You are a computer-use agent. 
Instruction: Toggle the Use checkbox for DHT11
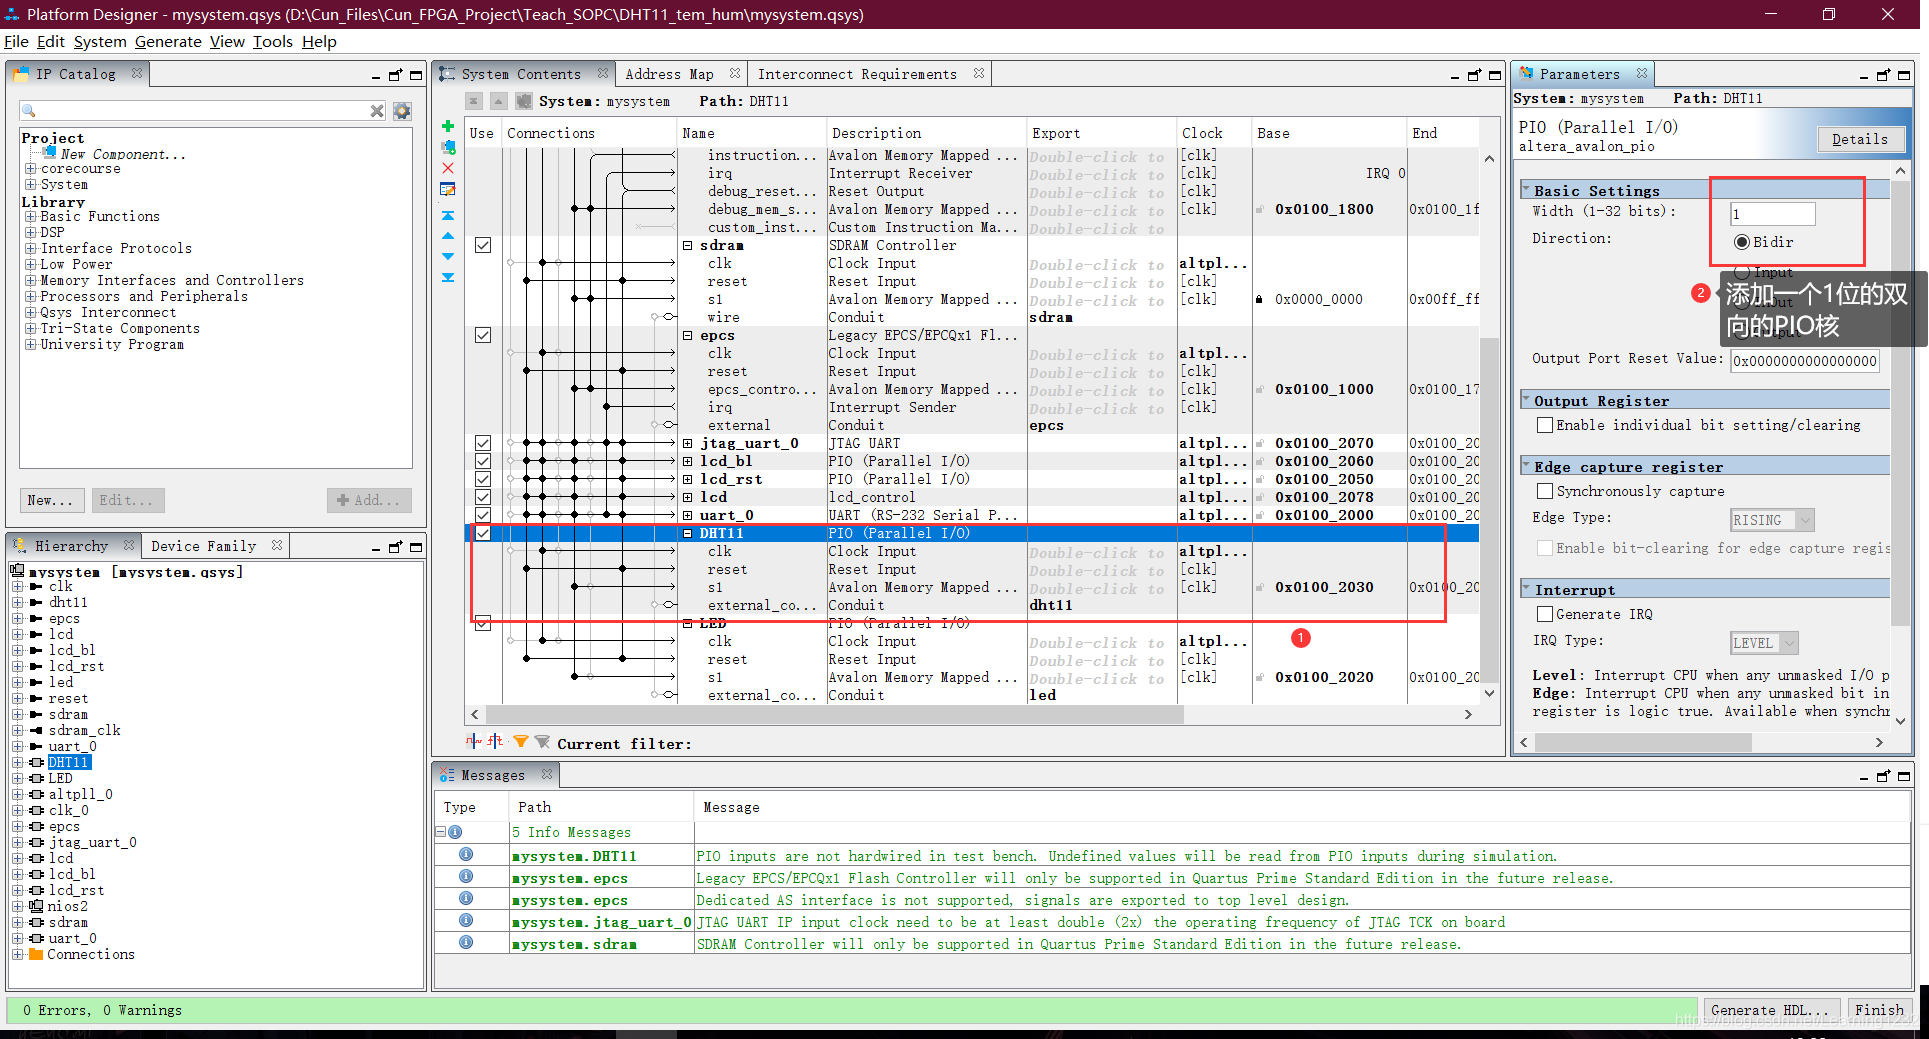point(483,533)
